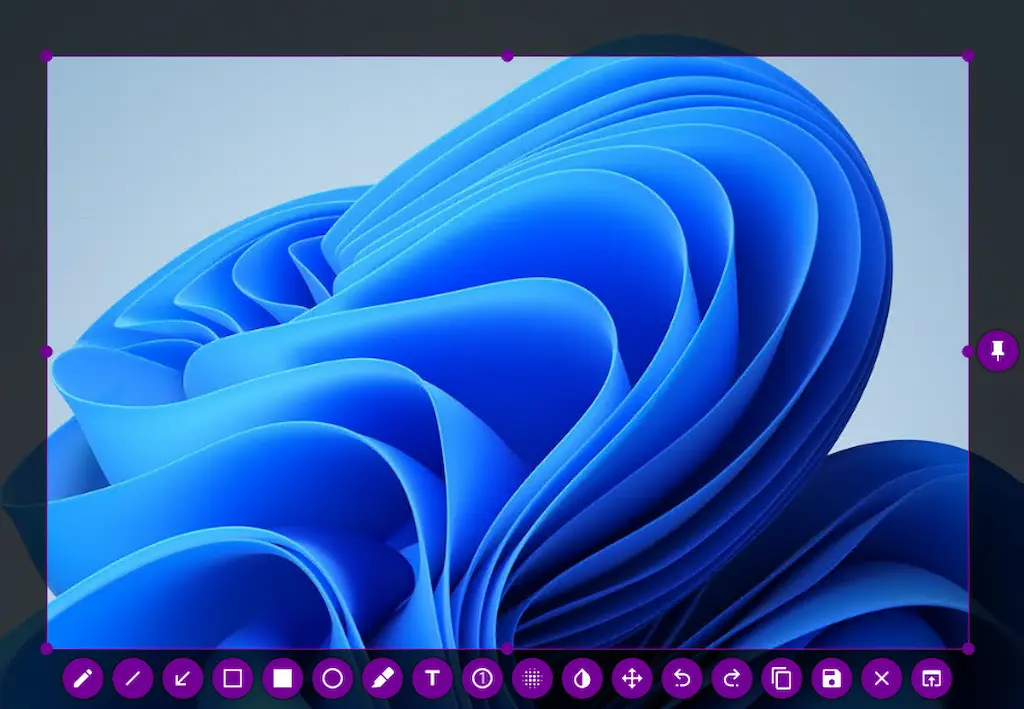
Task: Click the left-middle selection handle
Action: [46, 352]
